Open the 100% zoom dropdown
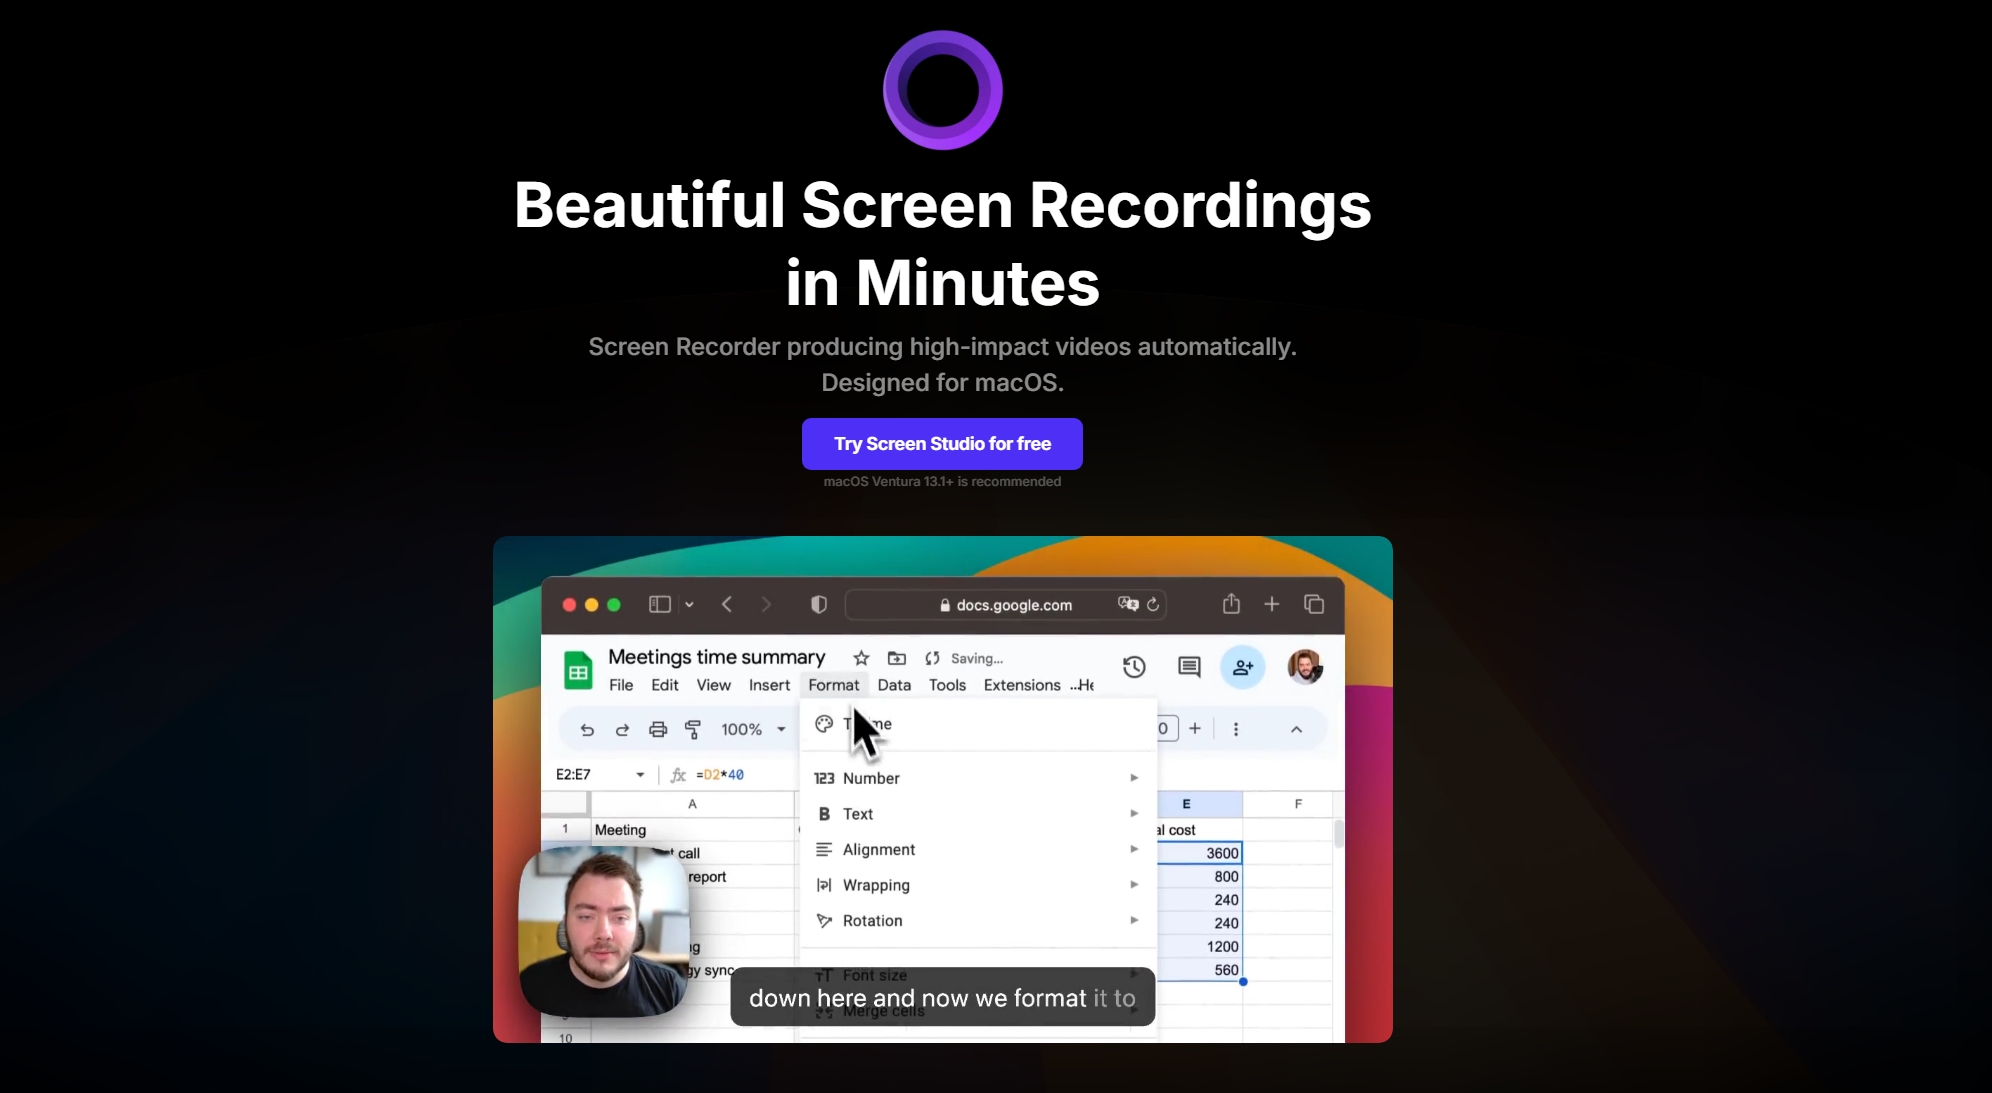This screenshot has width=1992, height=1093. click(753, 730)
